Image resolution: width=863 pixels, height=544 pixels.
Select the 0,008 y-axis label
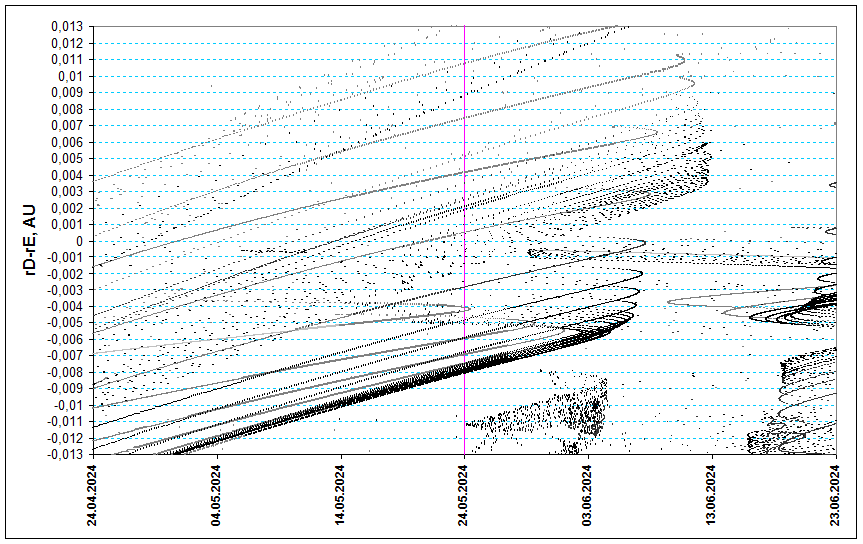[68, 109]
